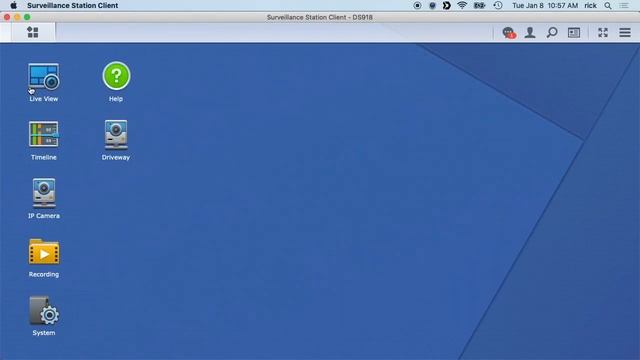
Task: Click the search magnifier in toolbar
Action: pyautogui.click(x=552, y=32)
